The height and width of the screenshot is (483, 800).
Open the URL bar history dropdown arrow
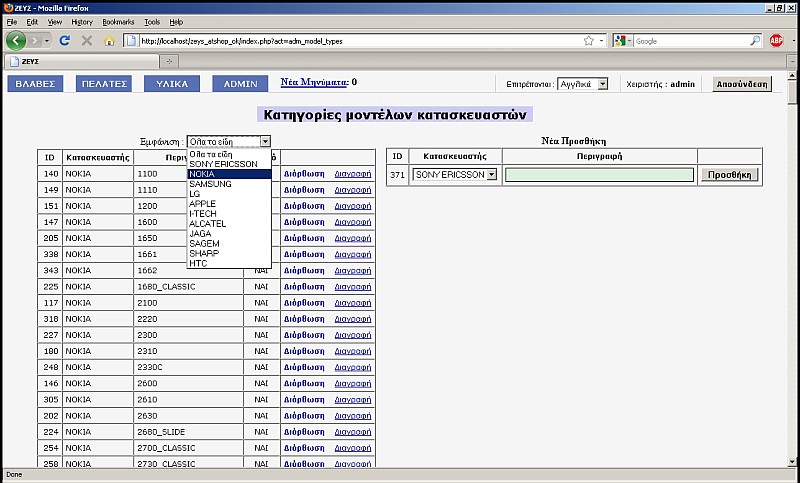[x=602, y=41]
